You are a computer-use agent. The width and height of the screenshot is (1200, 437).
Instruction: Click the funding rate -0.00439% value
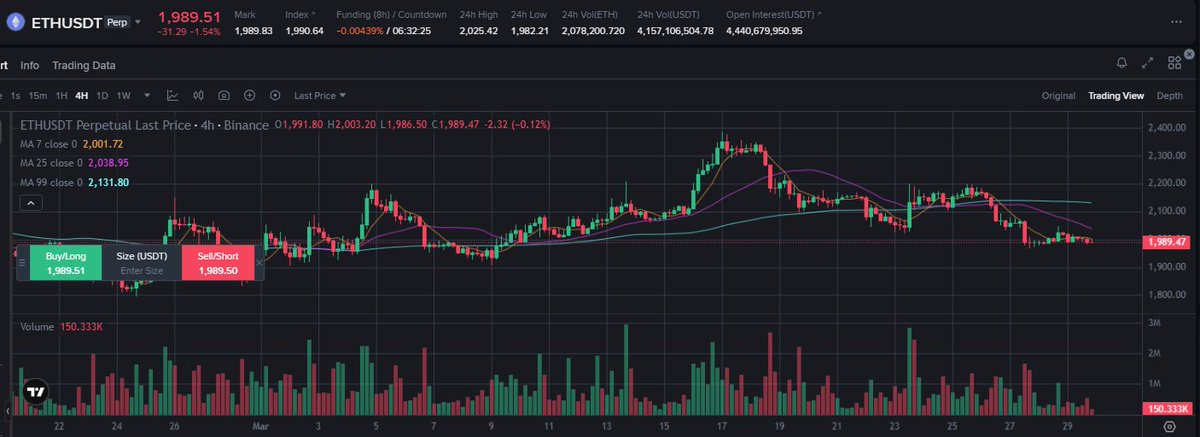[x=360, y=31]
